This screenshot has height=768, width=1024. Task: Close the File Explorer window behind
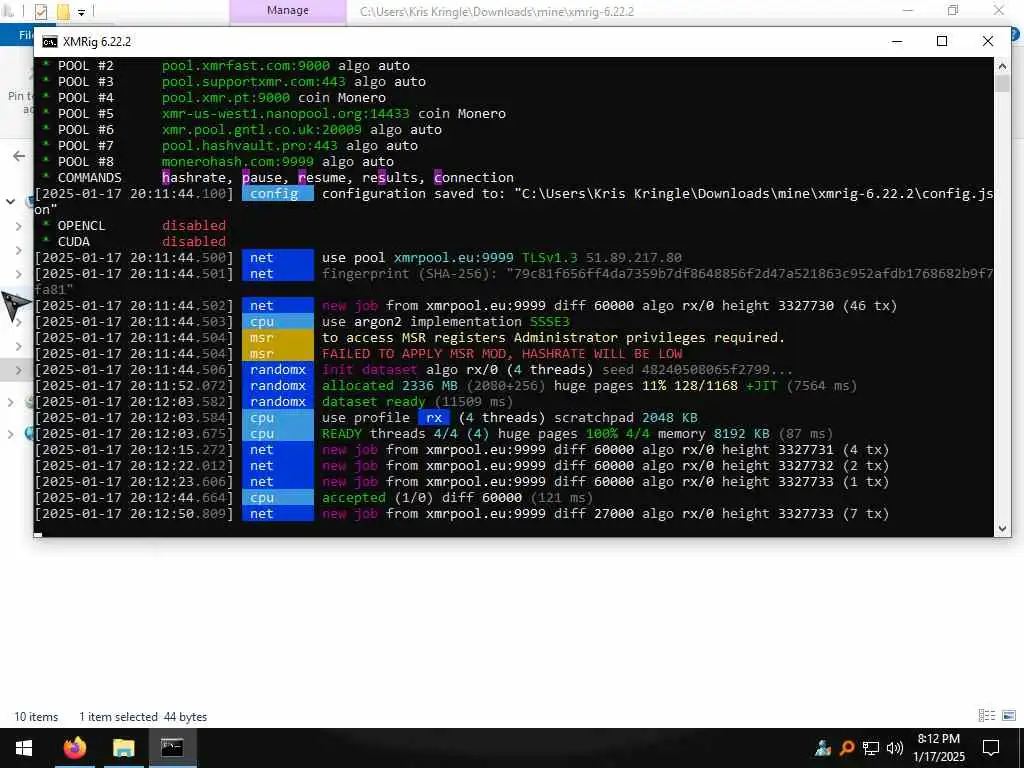pos(999,10)
